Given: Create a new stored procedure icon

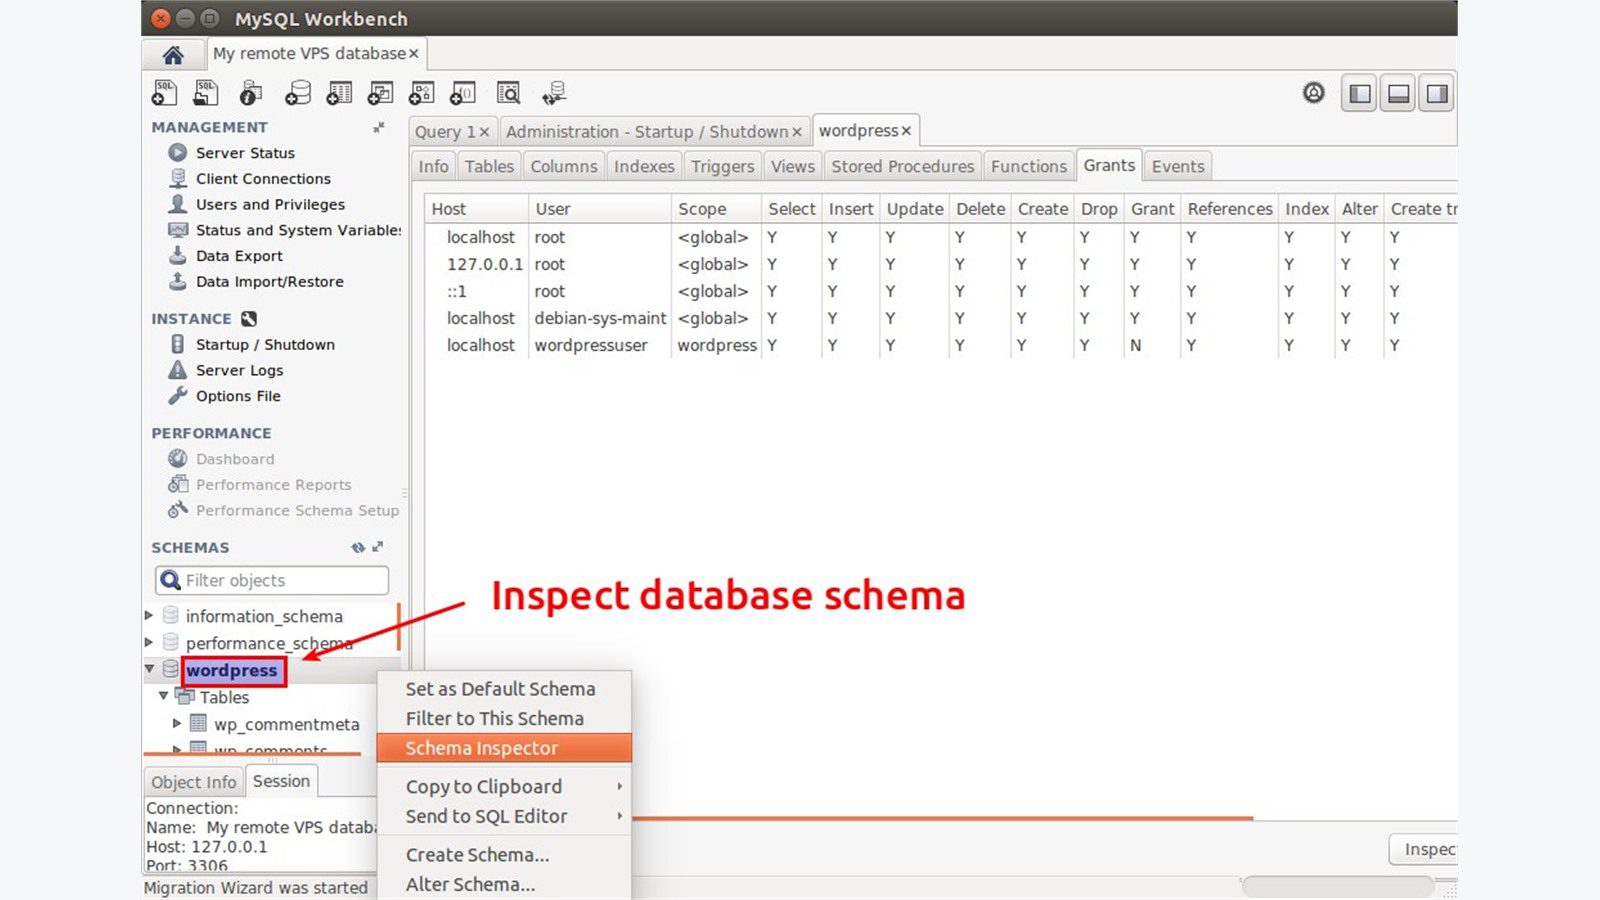Looking at the screenshot, I should point(421,93).
